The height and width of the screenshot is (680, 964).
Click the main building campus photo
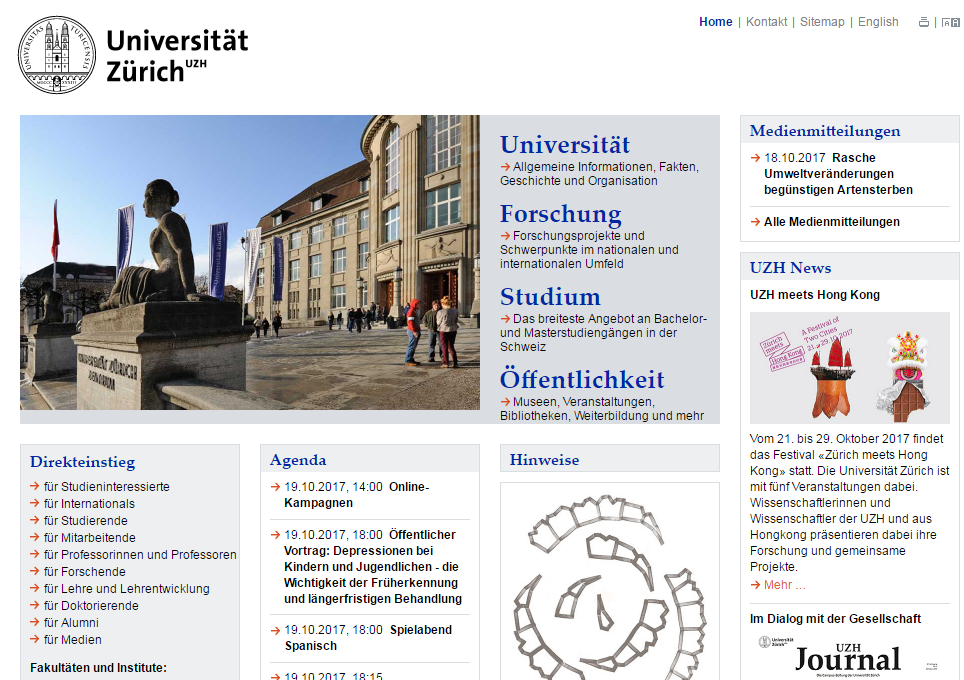250,263
